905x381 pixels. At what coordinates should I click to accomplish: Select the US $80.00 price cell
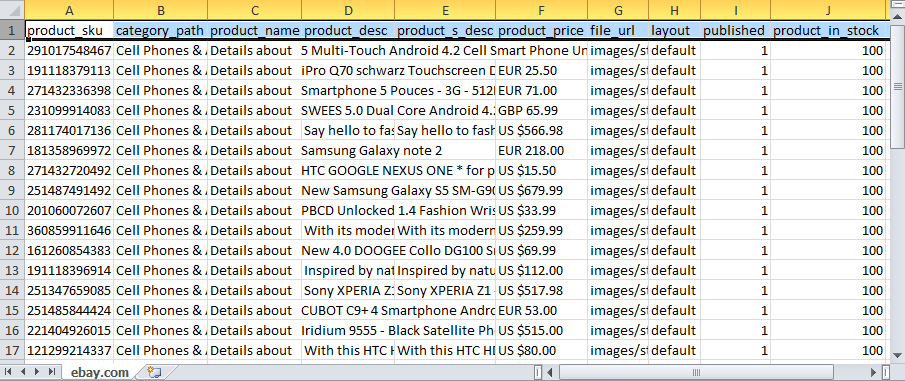click(x=541, y=350)
